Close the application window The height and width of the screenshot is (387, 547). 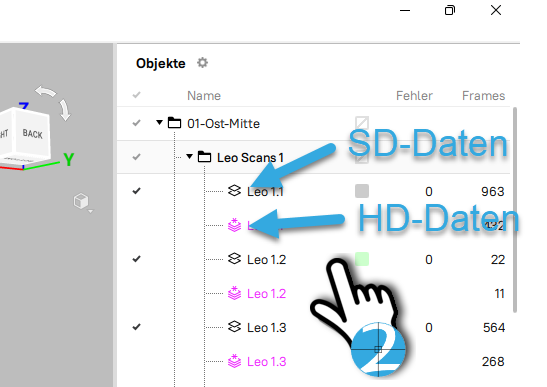point(496,10)
